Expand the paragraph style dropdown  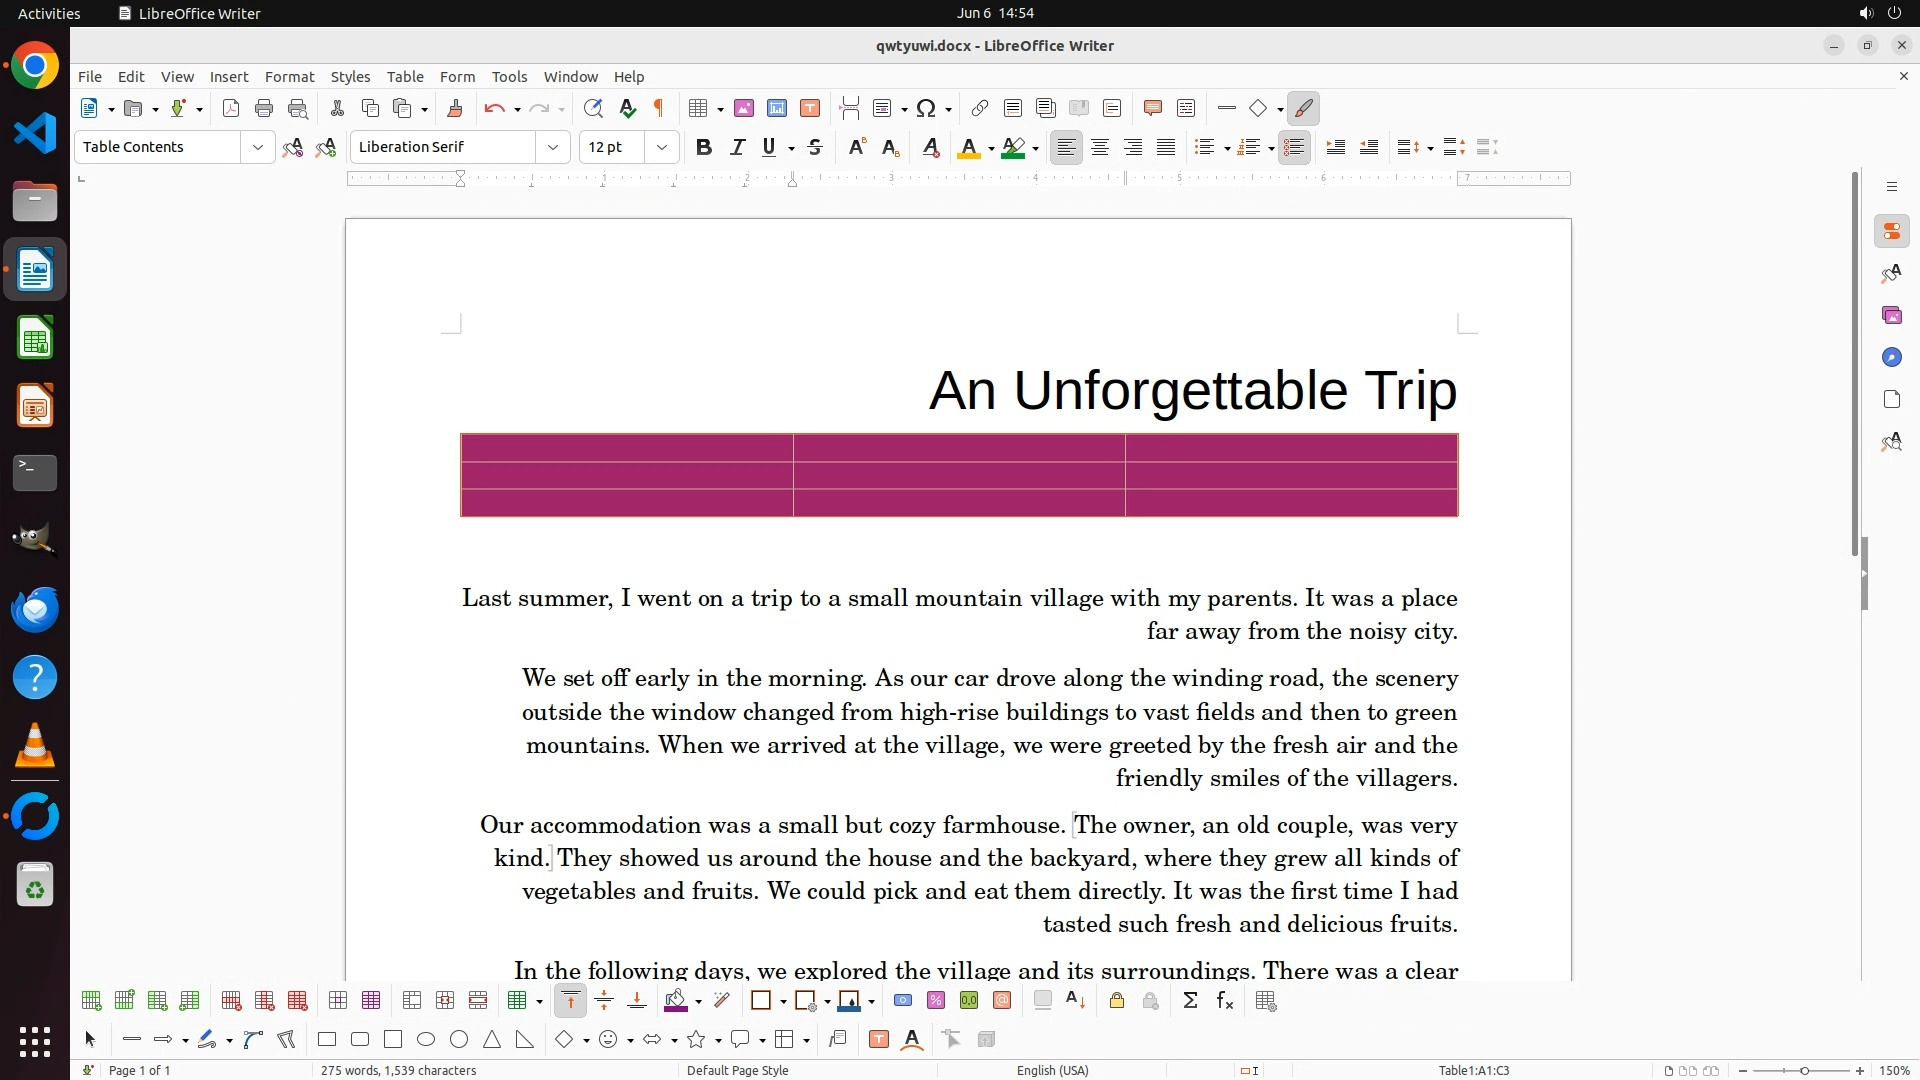[257, 147]
